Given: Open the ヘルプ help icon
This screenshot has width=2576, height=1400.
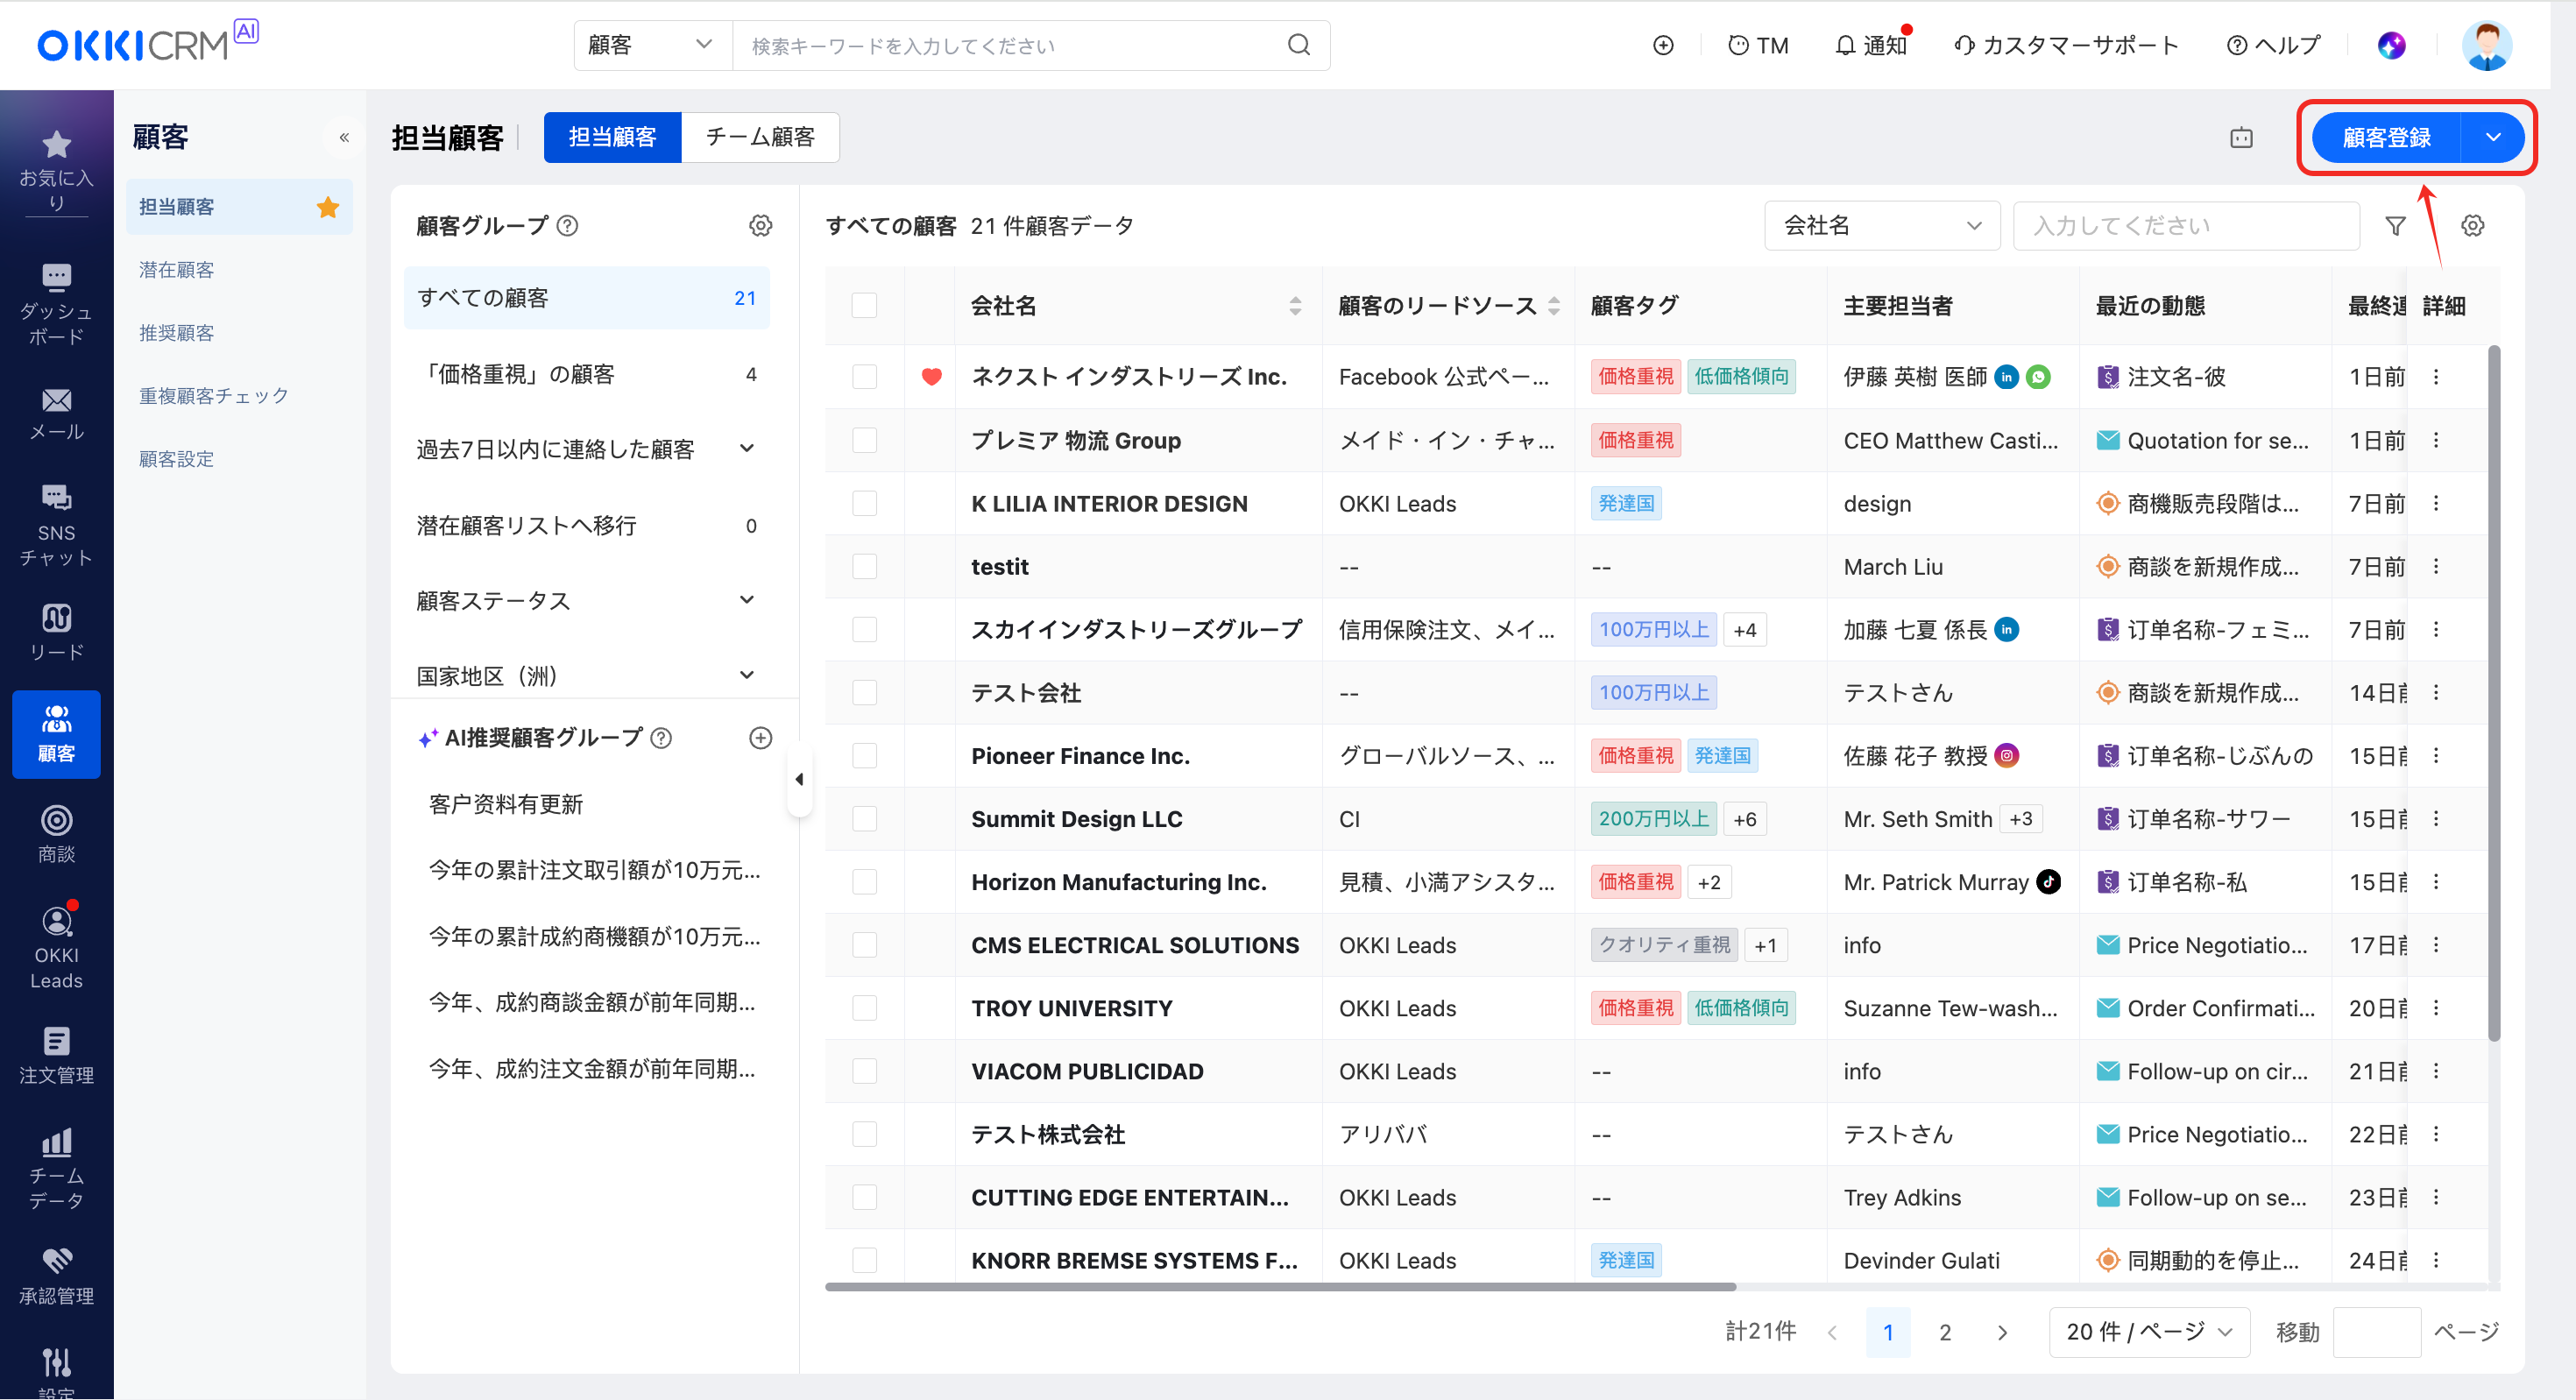Looking at the screenshot, I should 2273,45.
